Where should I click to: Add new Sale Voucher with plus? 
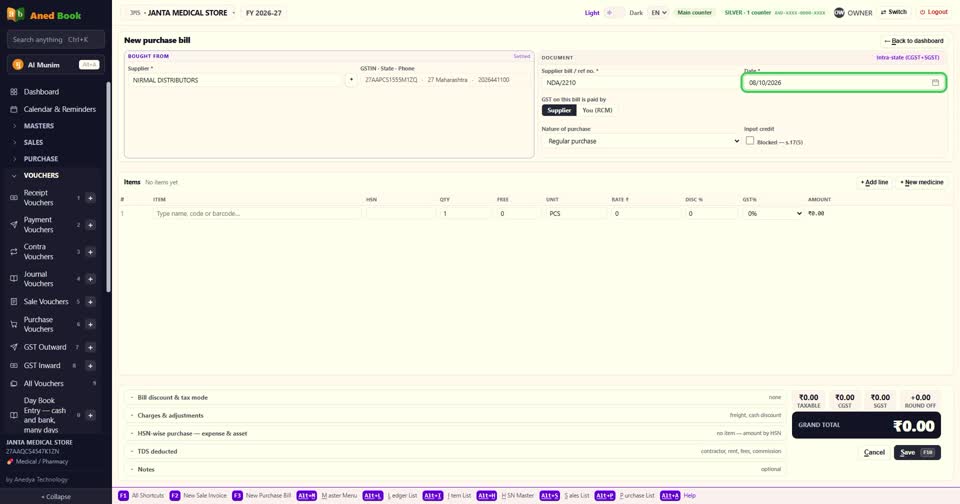click(x=90, y=301)
